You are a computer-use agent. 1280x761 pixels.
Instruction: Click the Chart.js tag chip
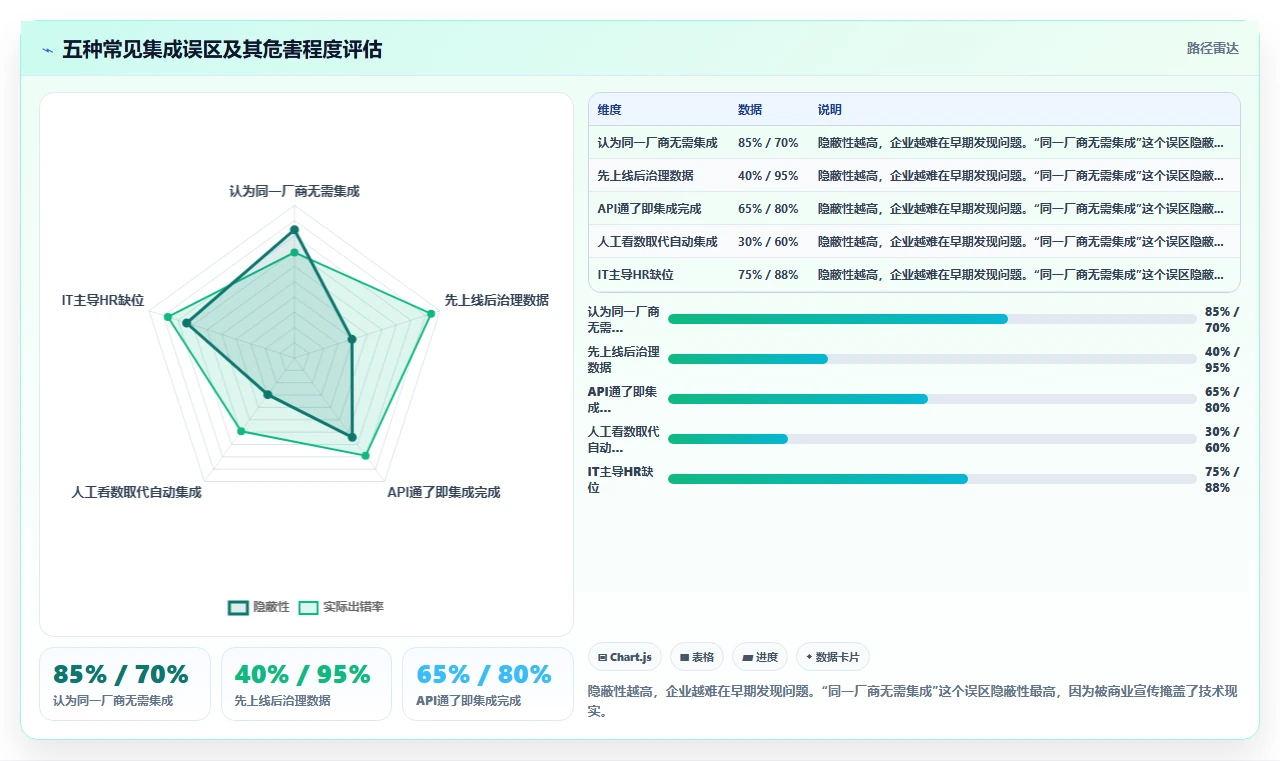point(625,657)
